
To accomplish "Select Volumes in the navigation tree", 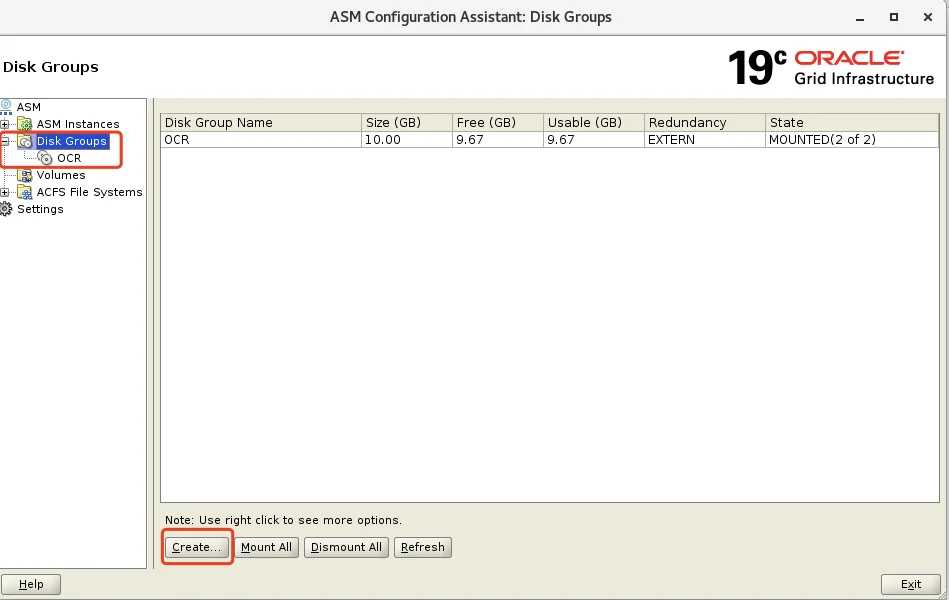I will point(61,175).
